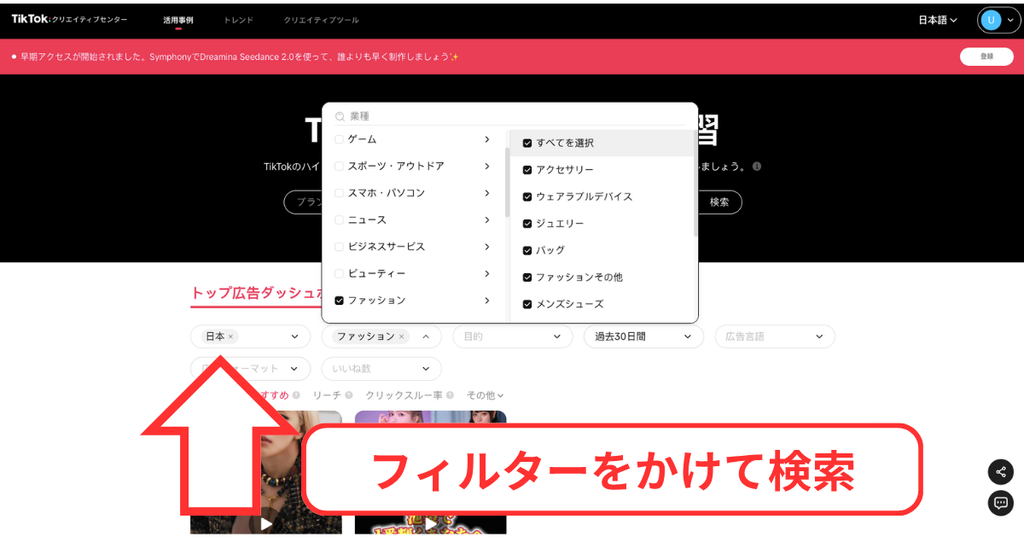Open the 日本語 language selector
1024x538 pixels.
[938, 20]
